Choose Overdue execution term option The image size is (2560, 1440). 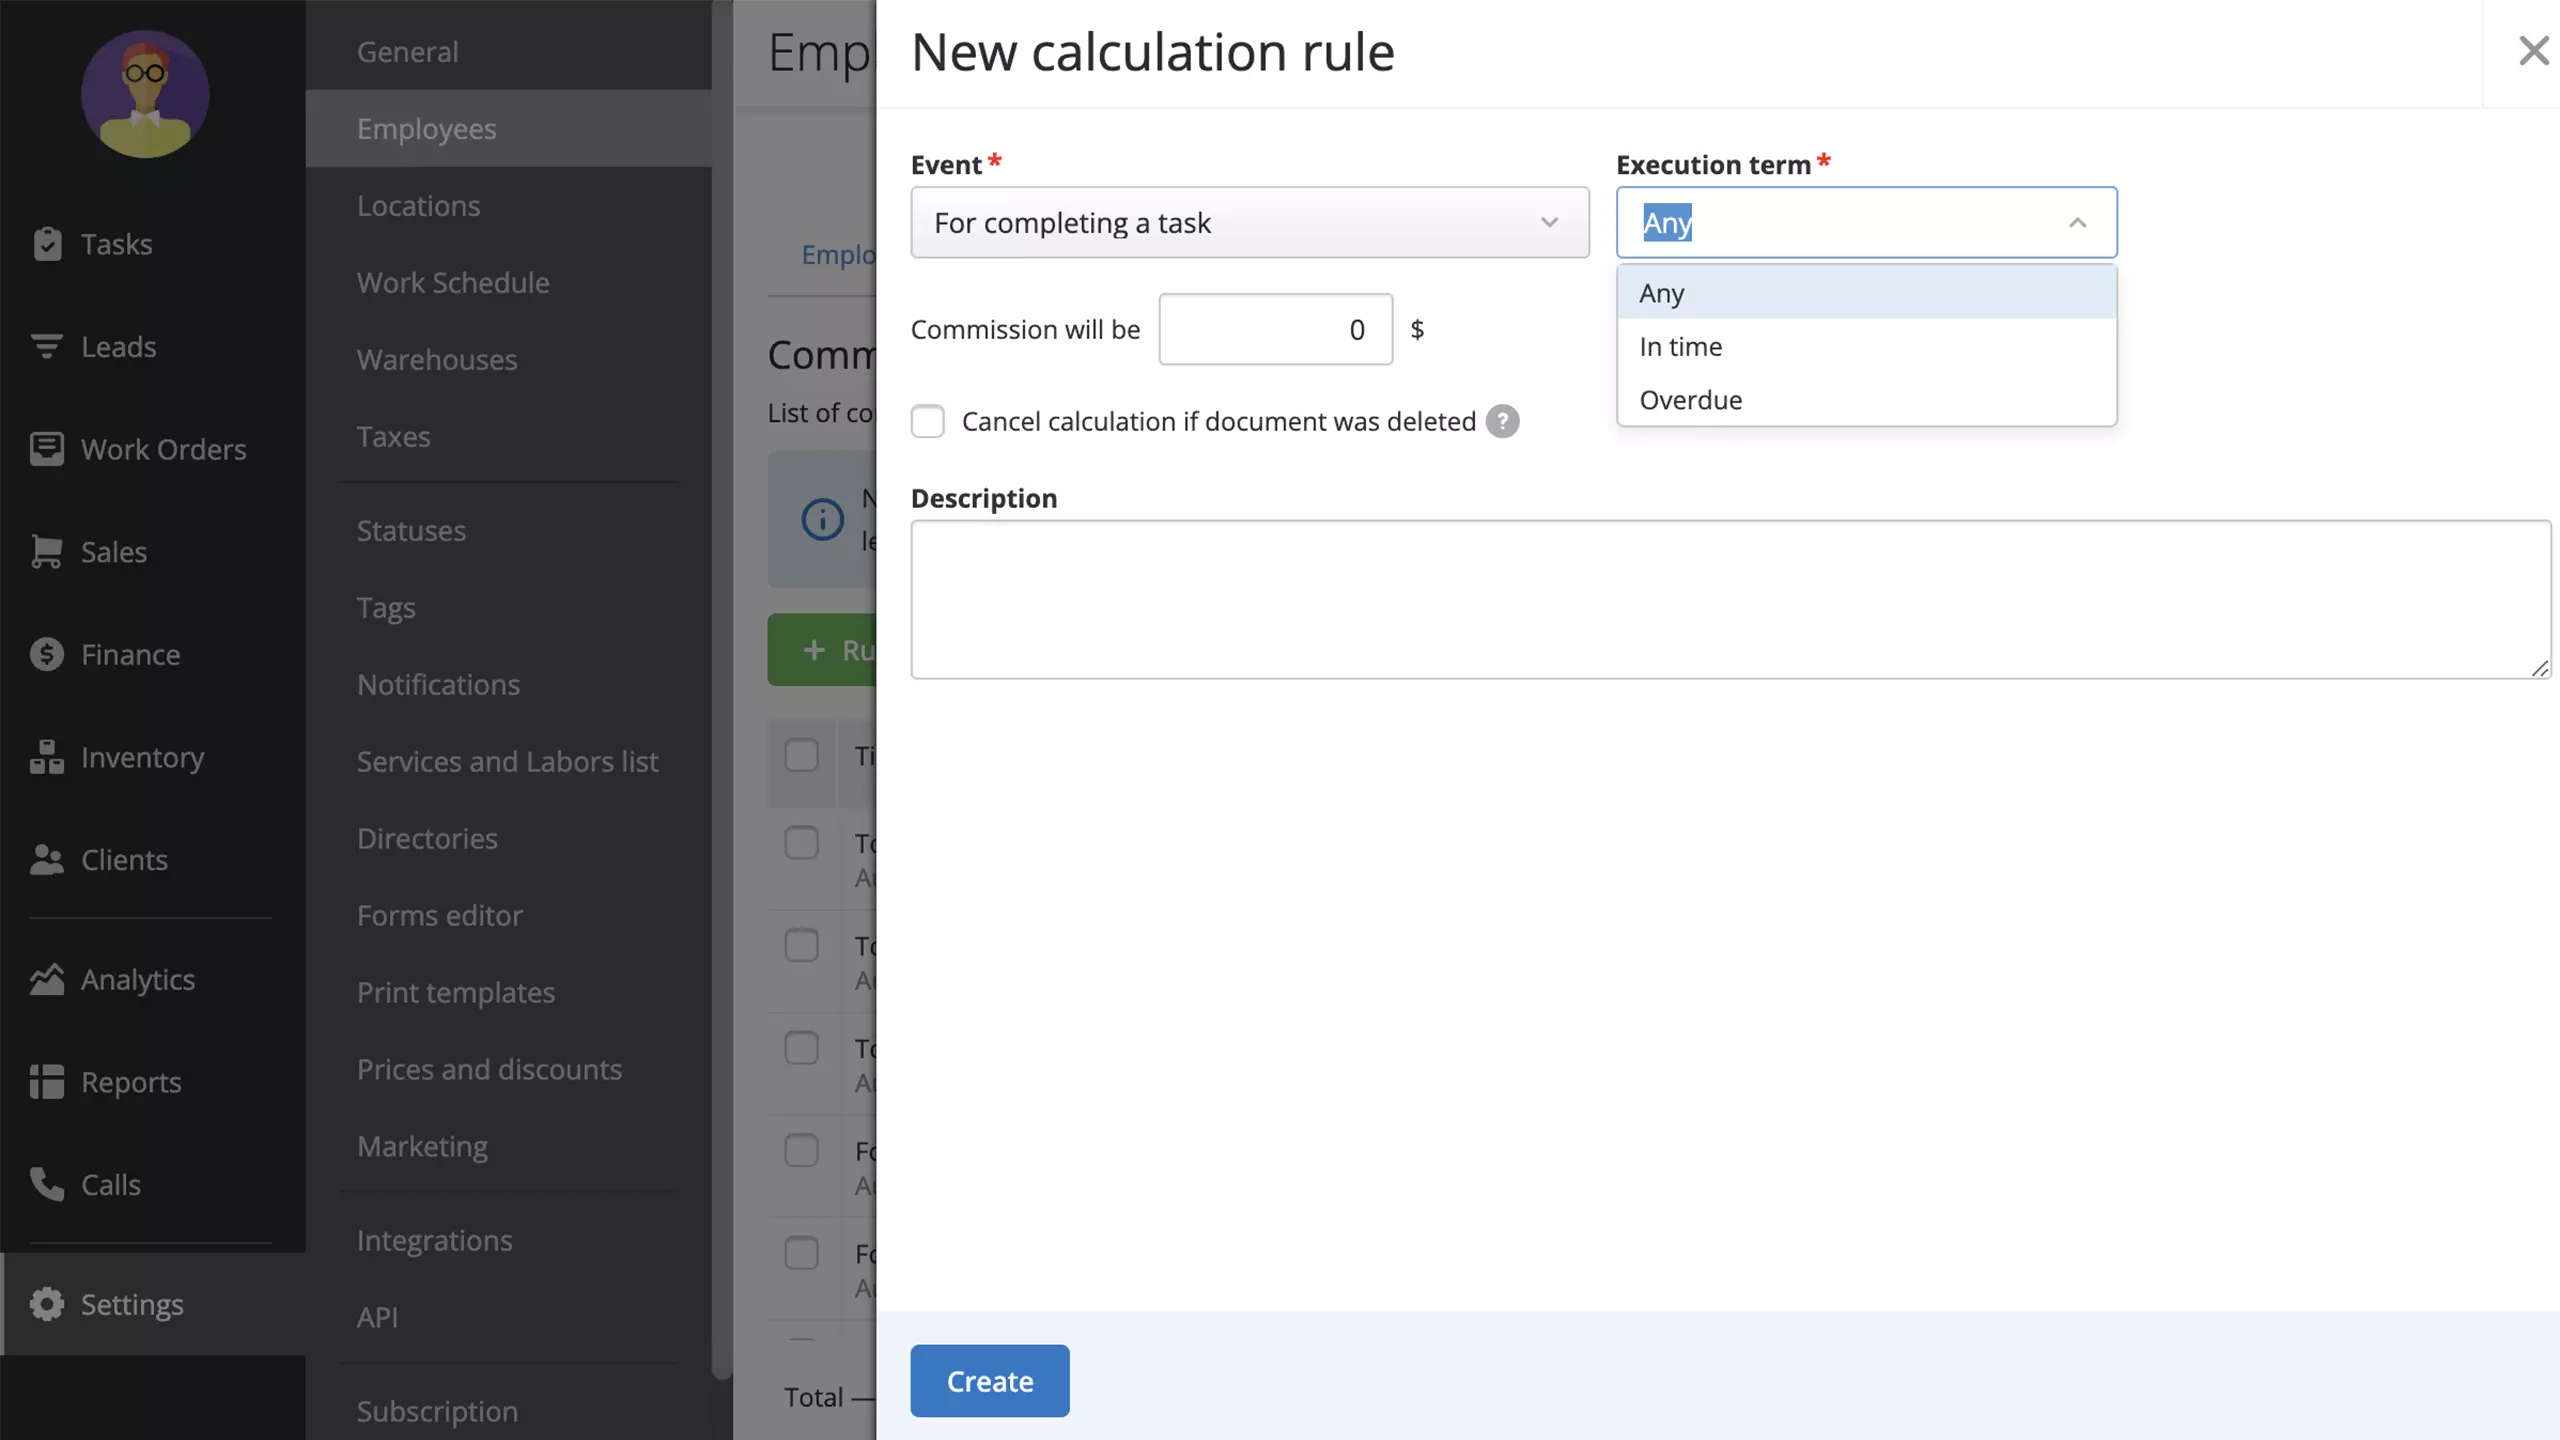click(1866, 400)
